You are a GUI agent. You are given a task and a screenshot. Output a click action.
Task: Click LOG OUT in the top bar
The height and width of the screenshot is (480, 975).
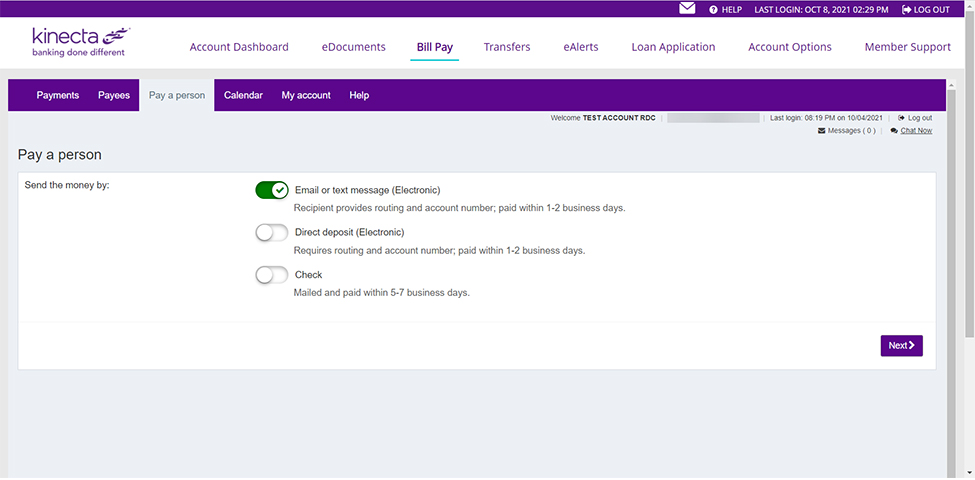[925, 9]
